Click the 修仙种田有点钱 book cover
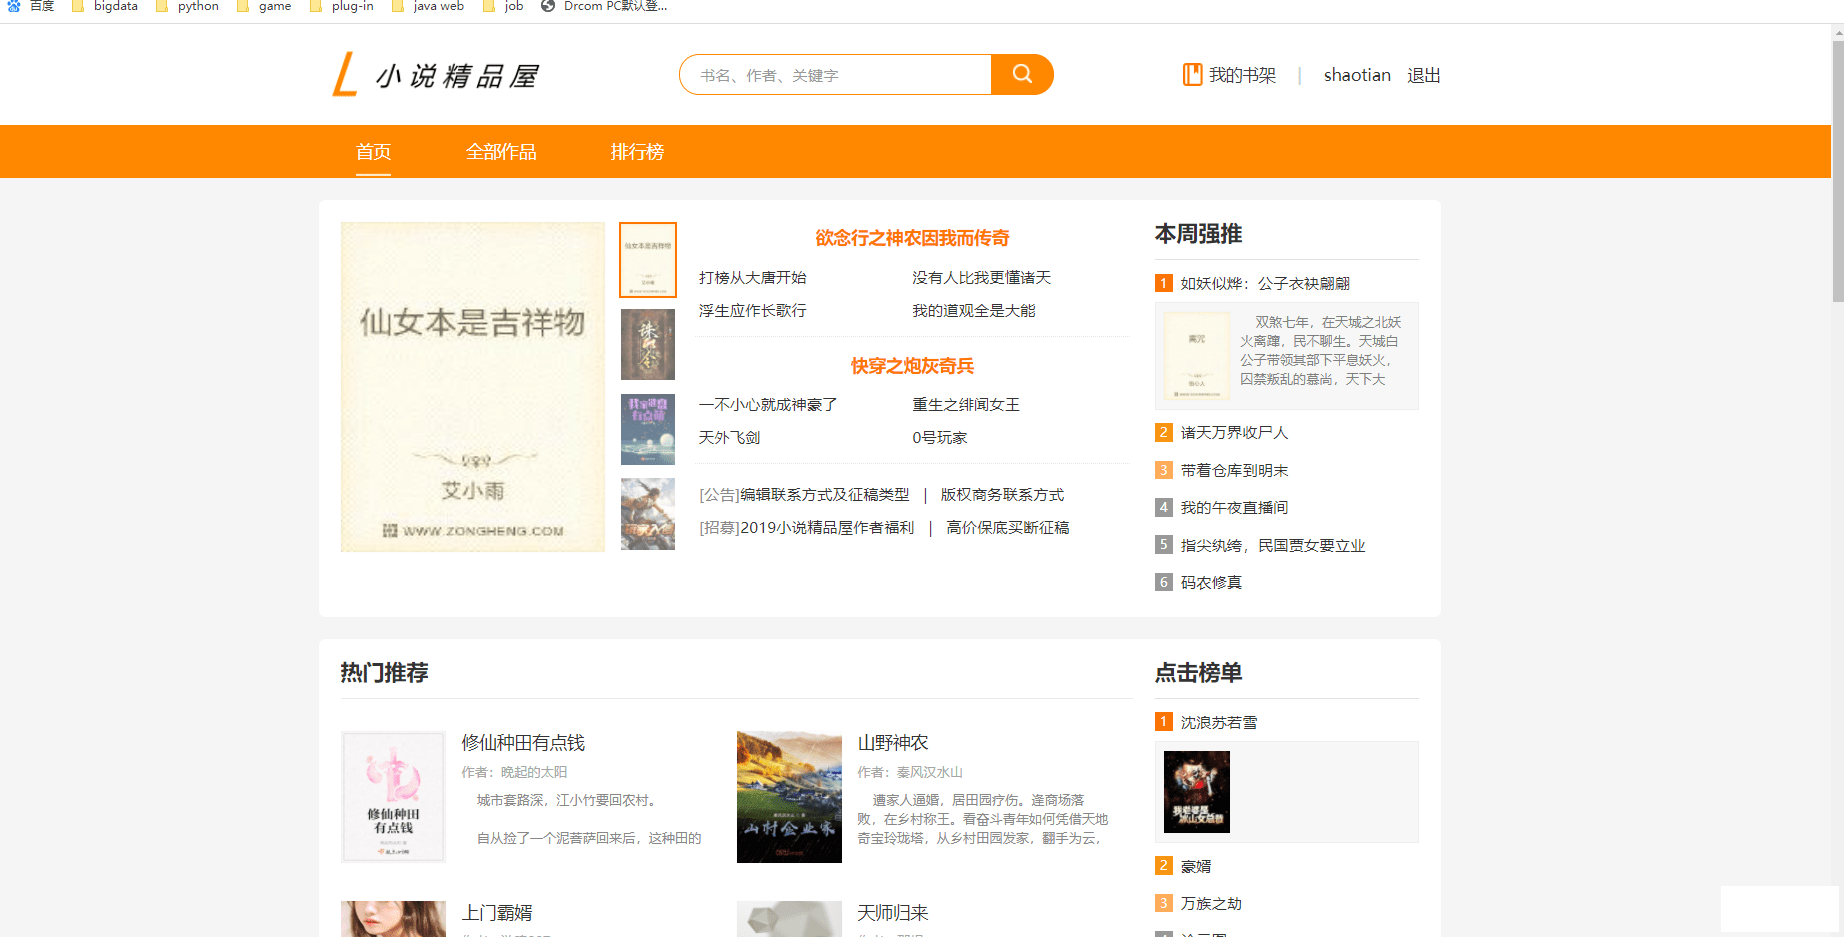 tap(393, 797)
